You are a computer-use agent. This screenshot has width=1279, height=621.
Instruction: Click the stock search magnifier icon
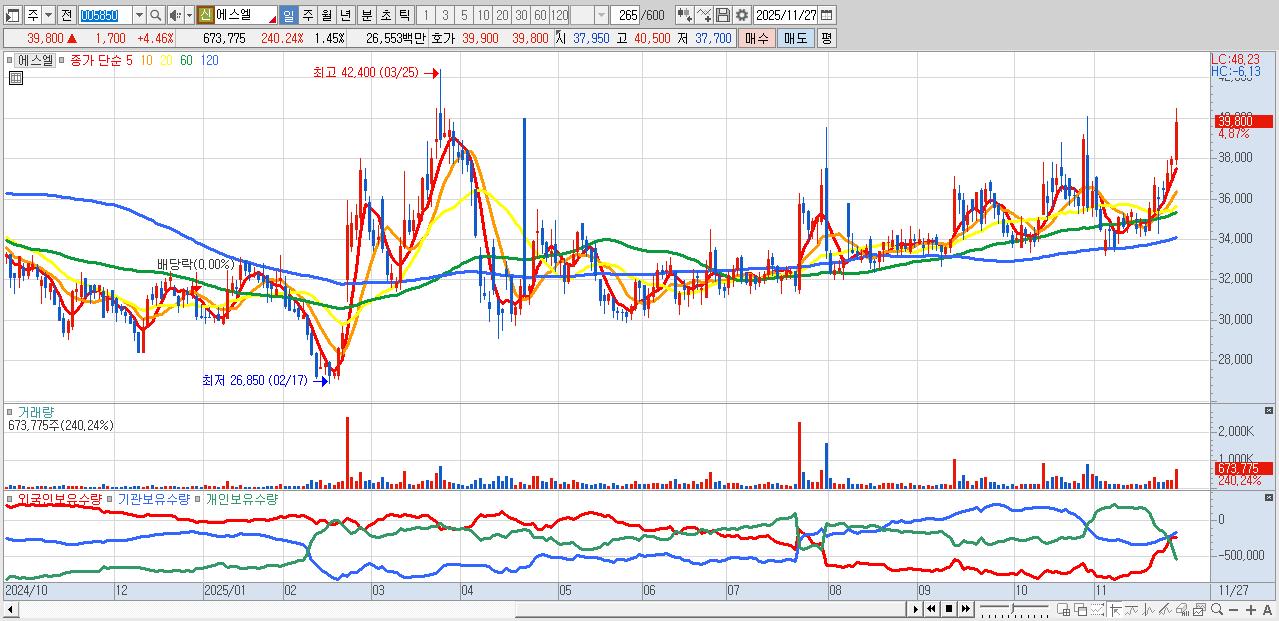tap(156, 15)
